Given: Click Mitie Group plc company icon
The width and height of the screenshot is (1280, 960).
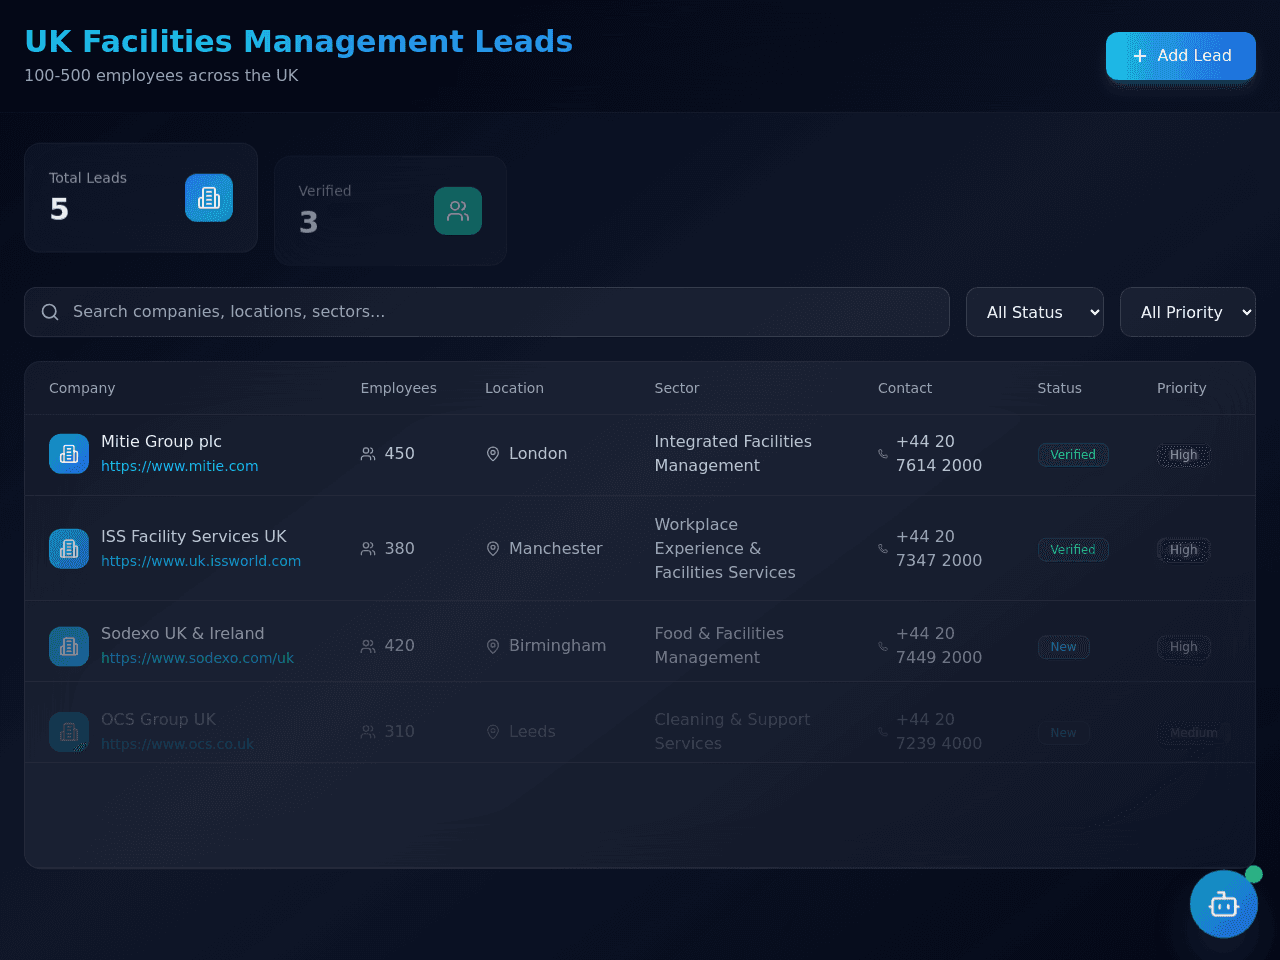Looking at the screenshot, I should (69, 454).
